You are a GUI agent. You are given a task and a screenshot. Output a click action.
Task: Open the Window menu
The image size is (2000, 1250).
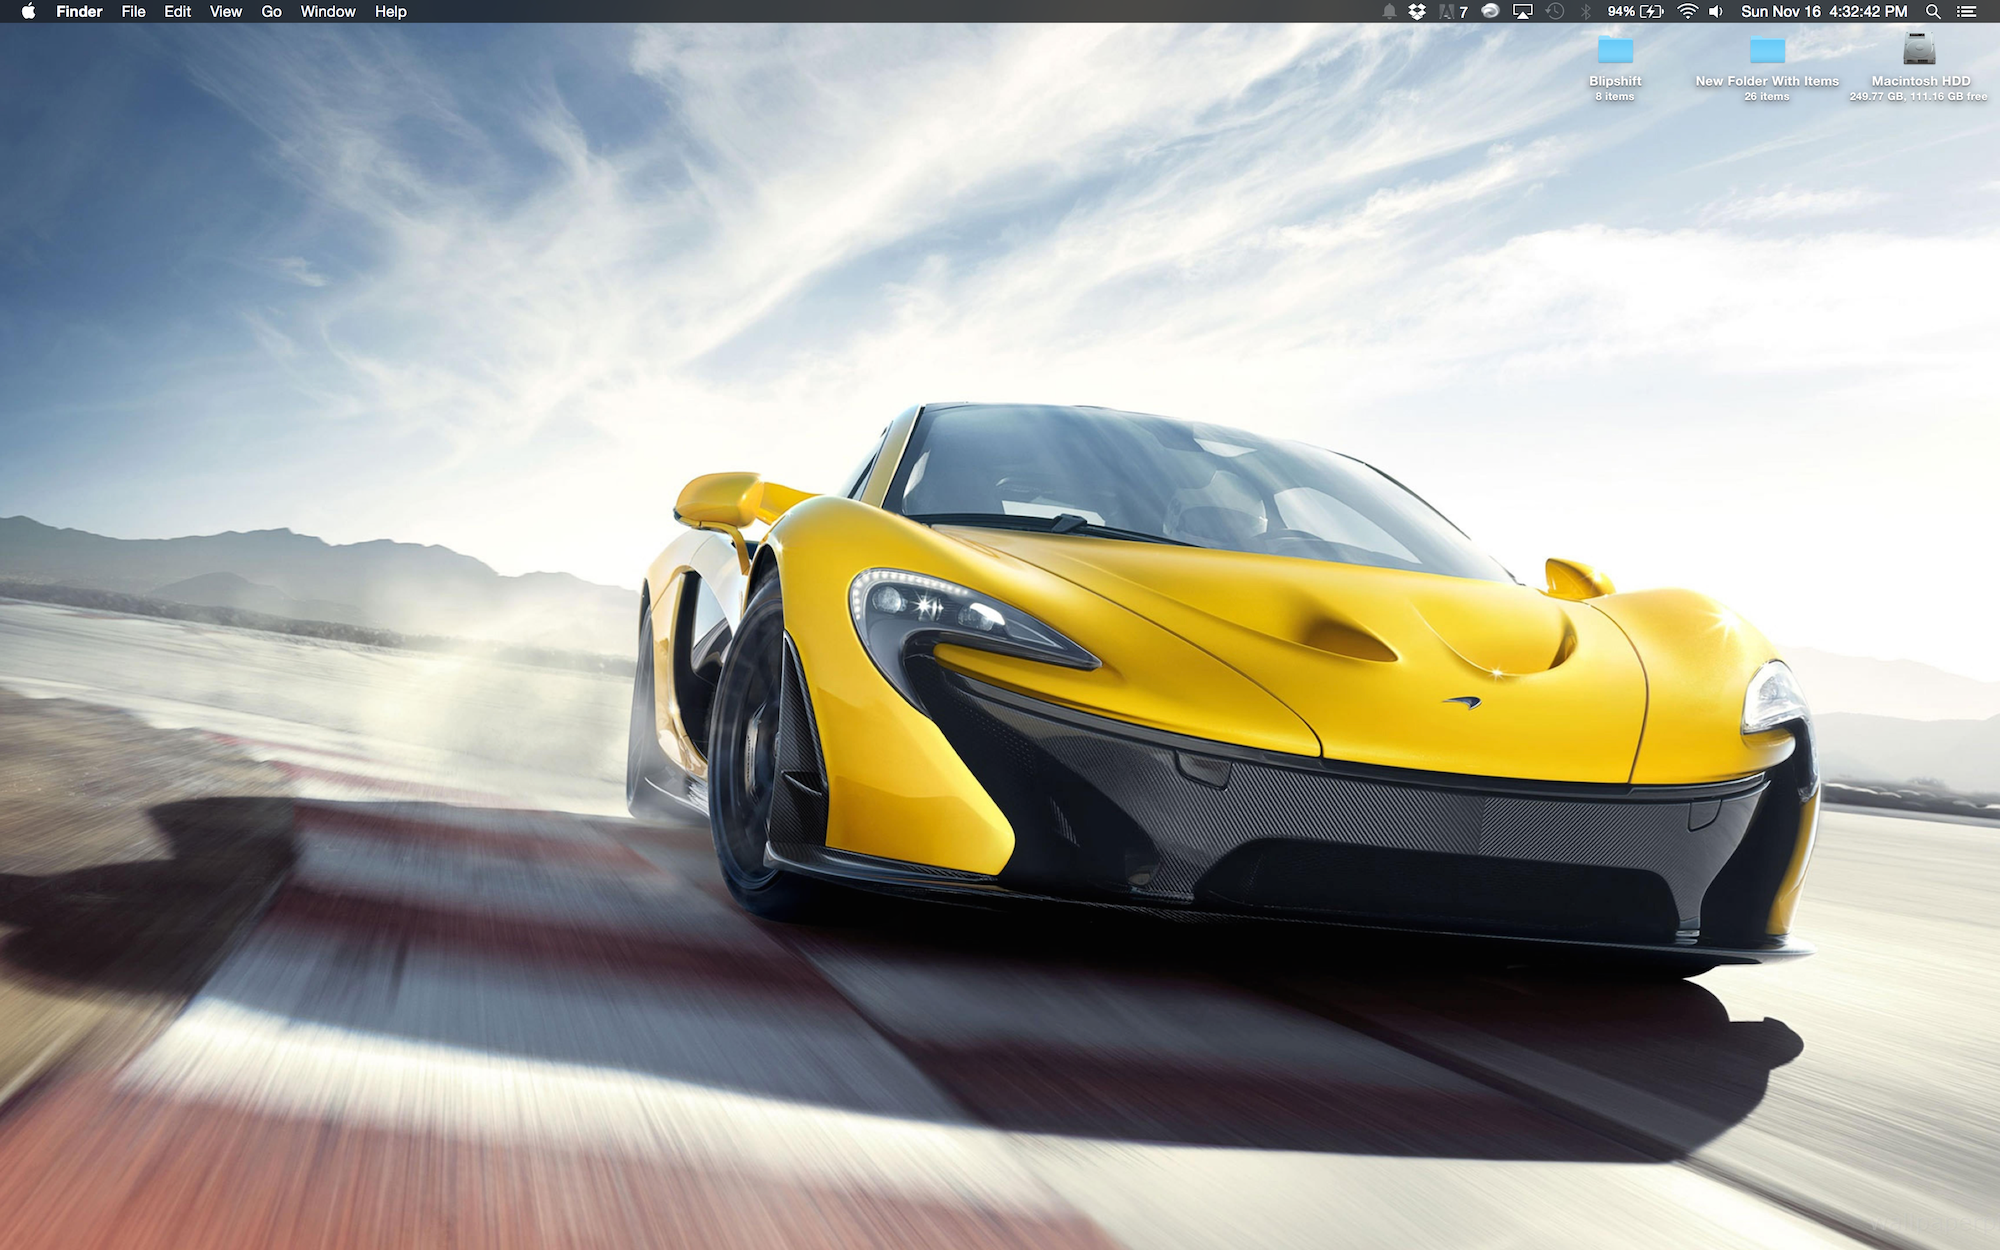click(x=328, y=12)
